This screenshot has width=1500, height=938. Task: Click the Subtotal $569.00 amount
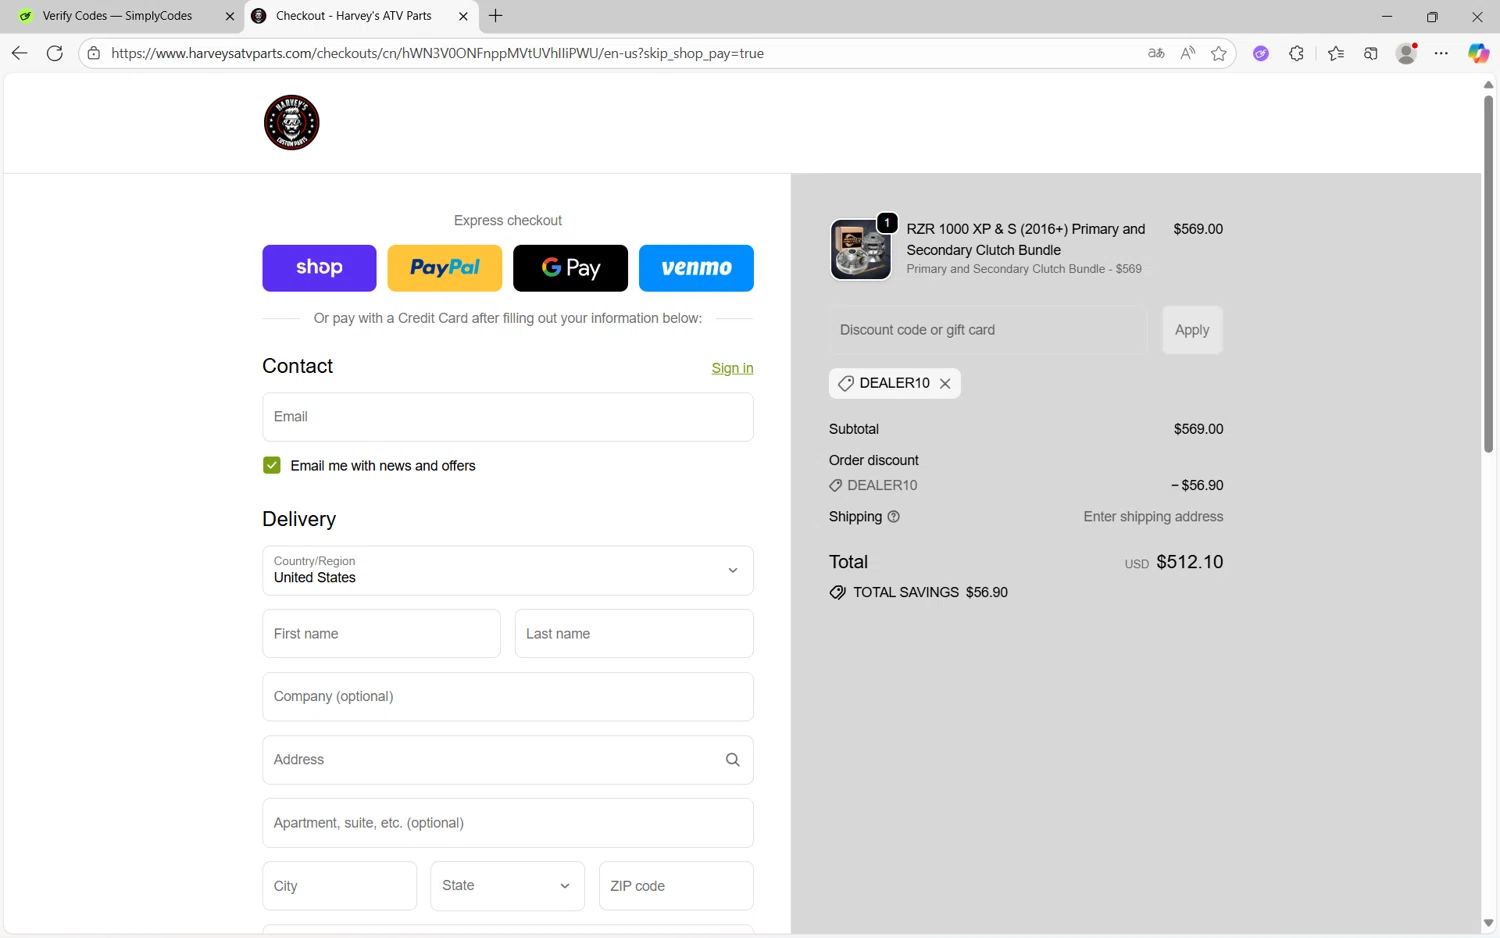1198,429
